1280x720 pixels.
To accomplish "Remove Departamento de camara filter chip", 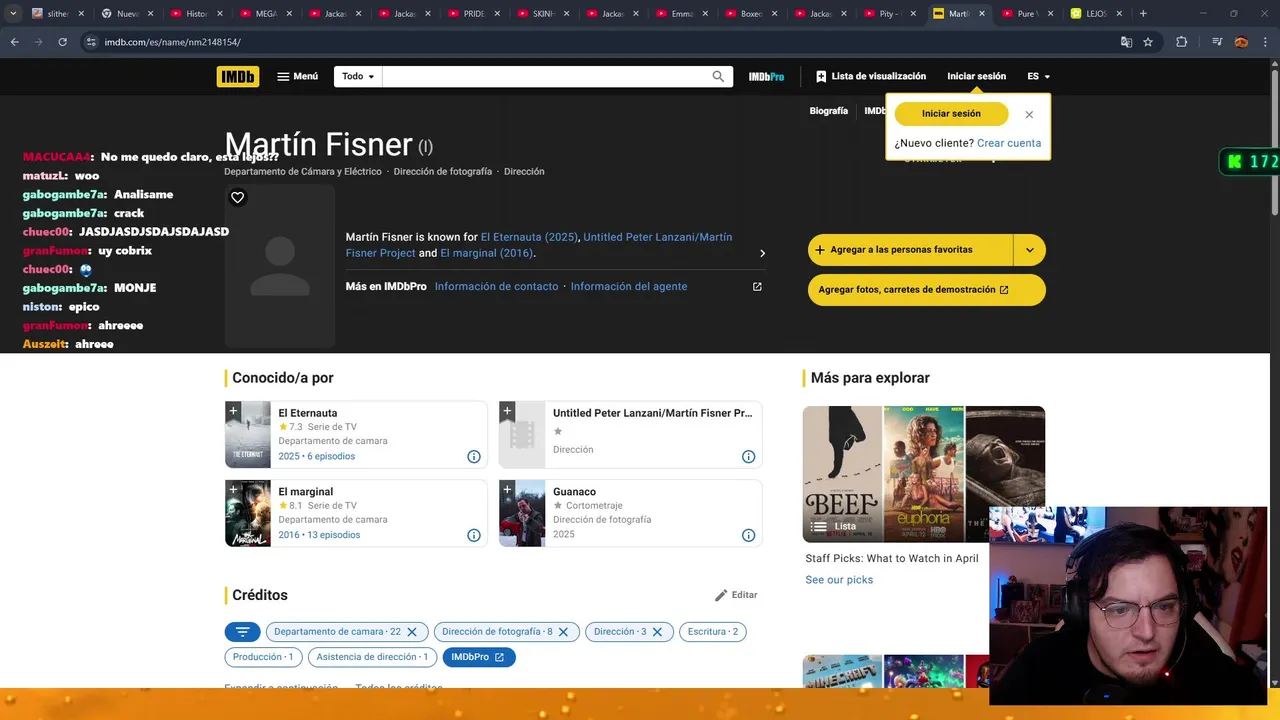I will point(411,632).
